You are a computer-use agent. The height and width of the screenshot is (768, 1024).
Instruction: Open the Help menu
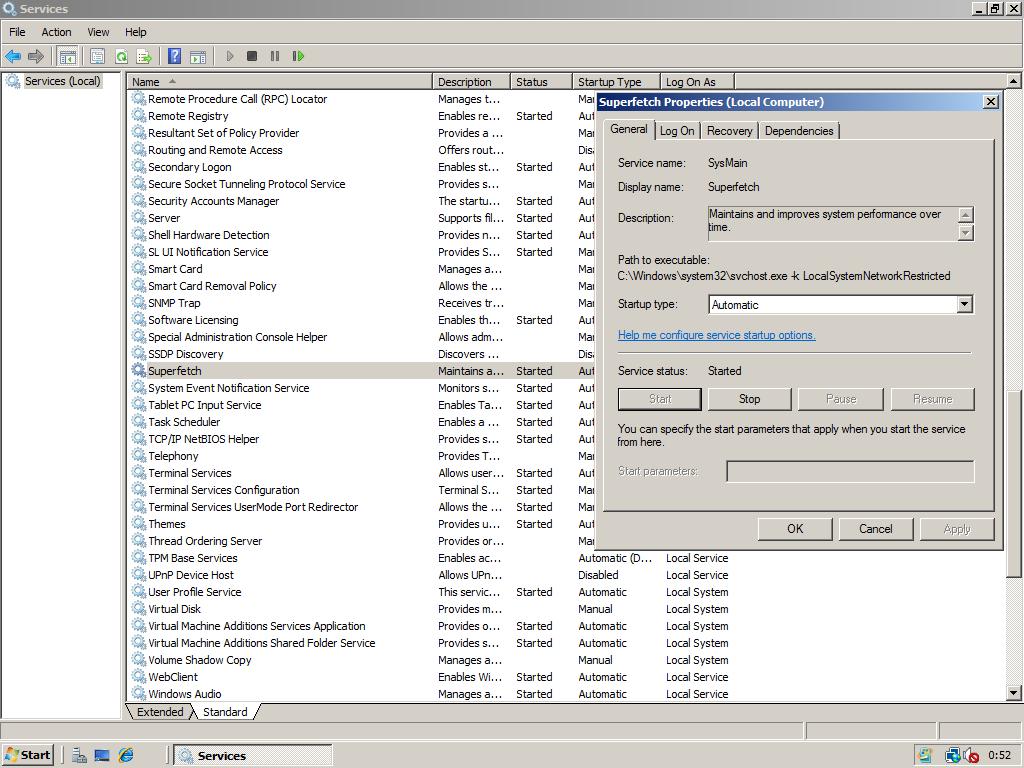[136, 32]
